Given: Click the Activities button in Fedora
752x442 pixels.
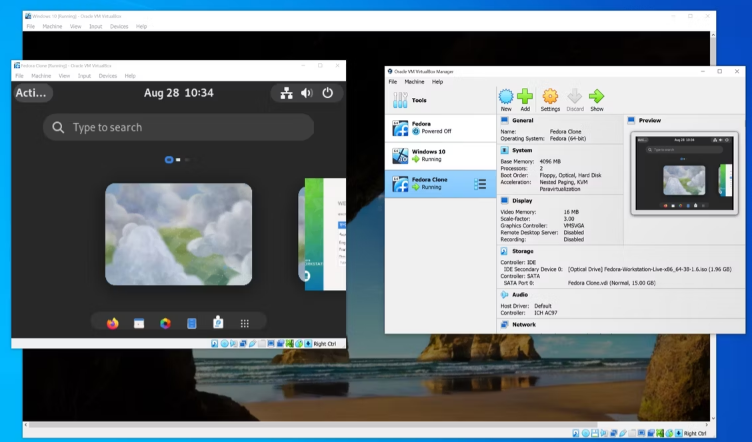Looking at the screenshot, I should tap(32, 93).
